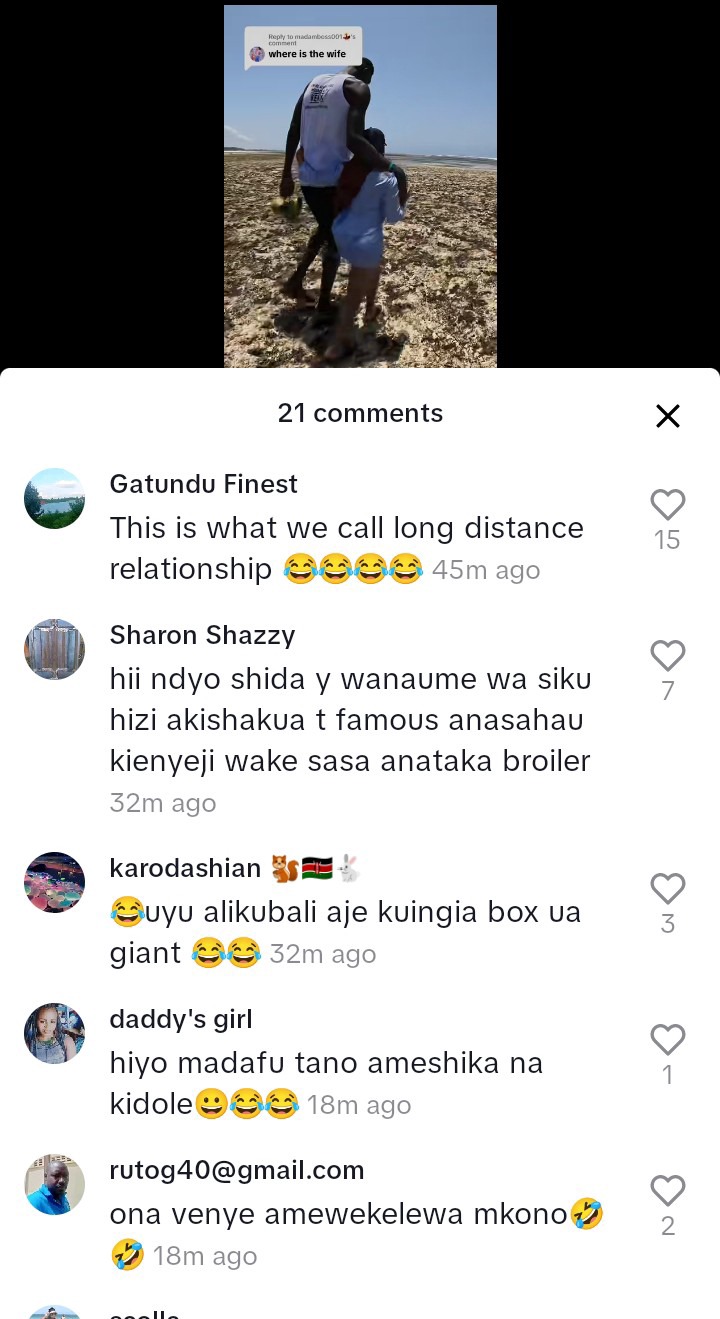Tap the heart on Sharon Shazzy's comment

667,656
